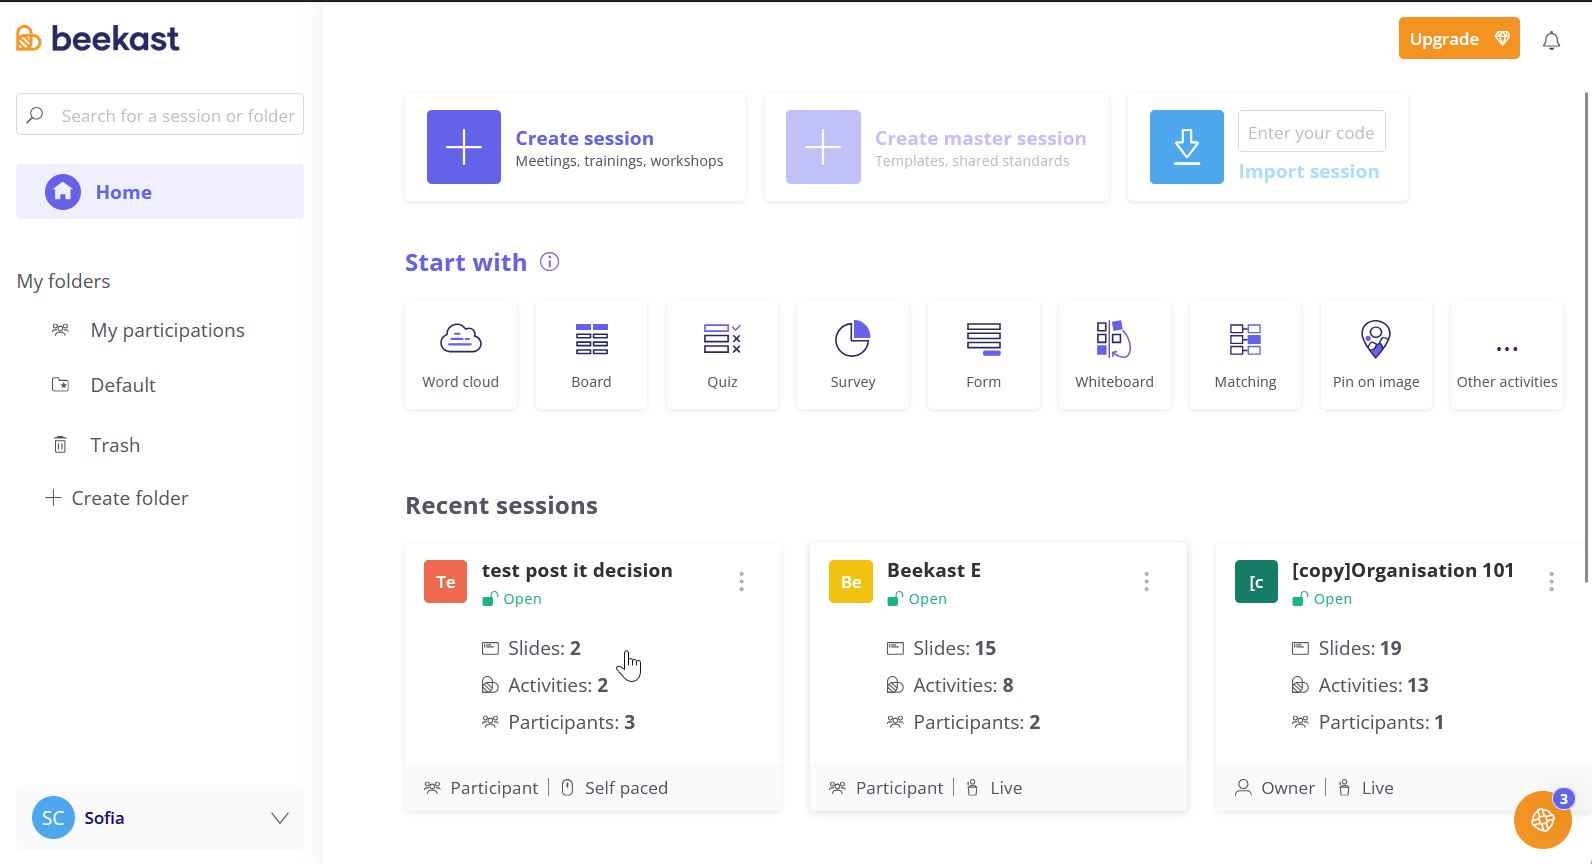
Task: Click the SC user avatar
Action: 53,818
